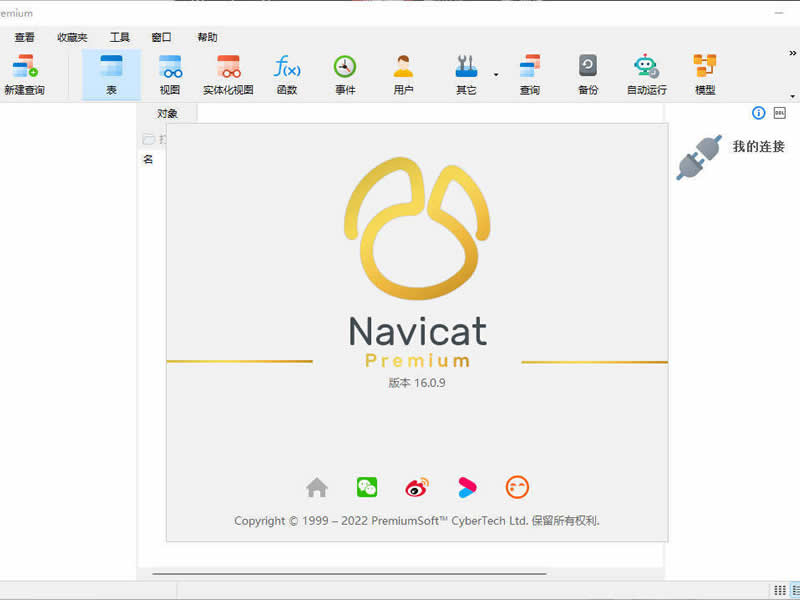Click the My Connections (我的连接) label
The width and height of the screenshot is (800, 600).
758,146
